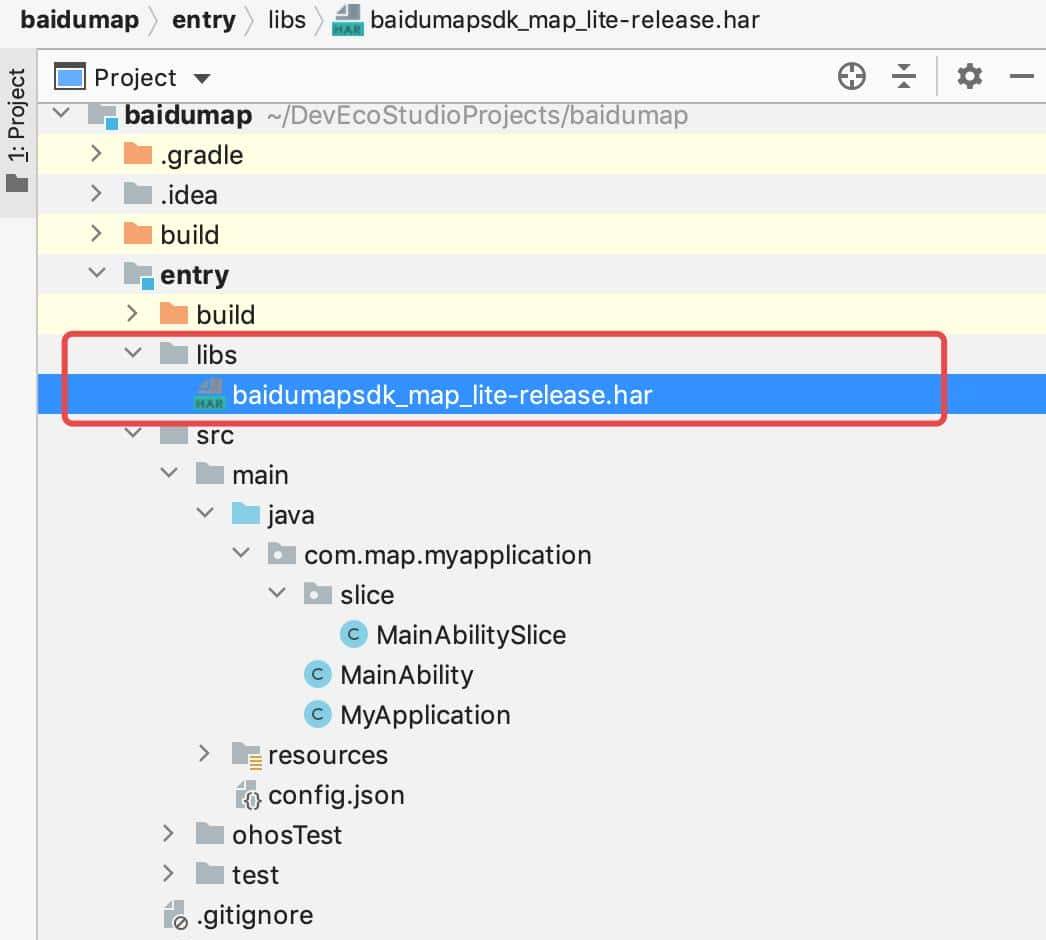Open config.json in the tree

pyautogui.click(x=336, y=796)
